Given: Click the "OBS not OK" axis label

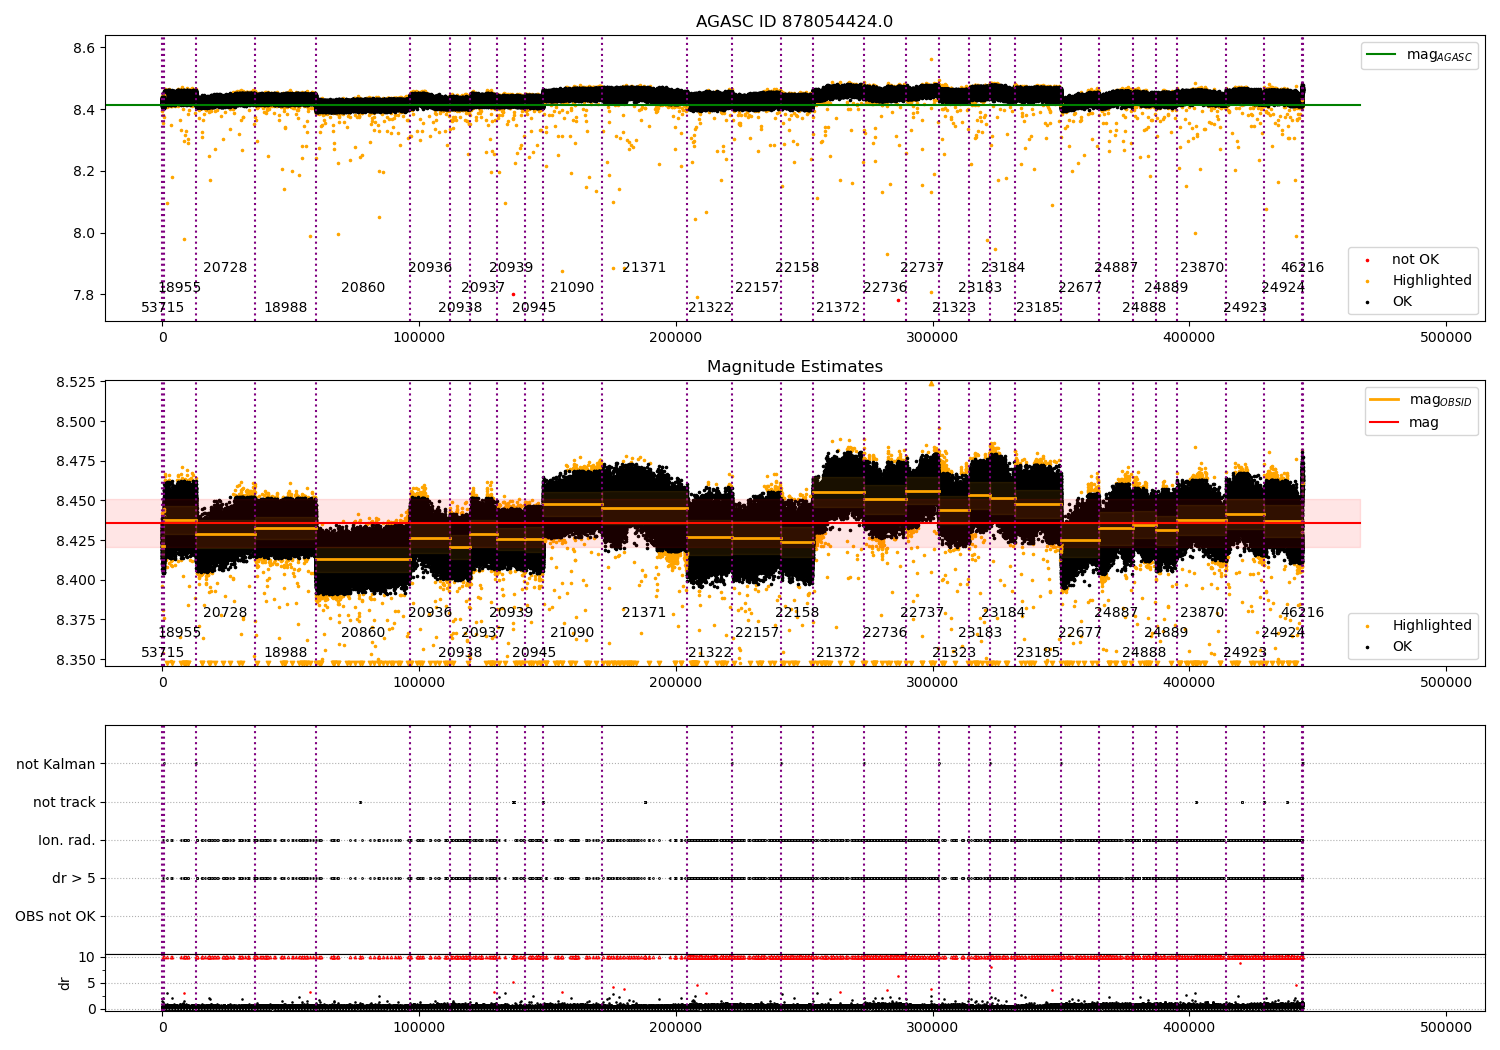Looking at the screenshot, I should (x=55, y=916).
